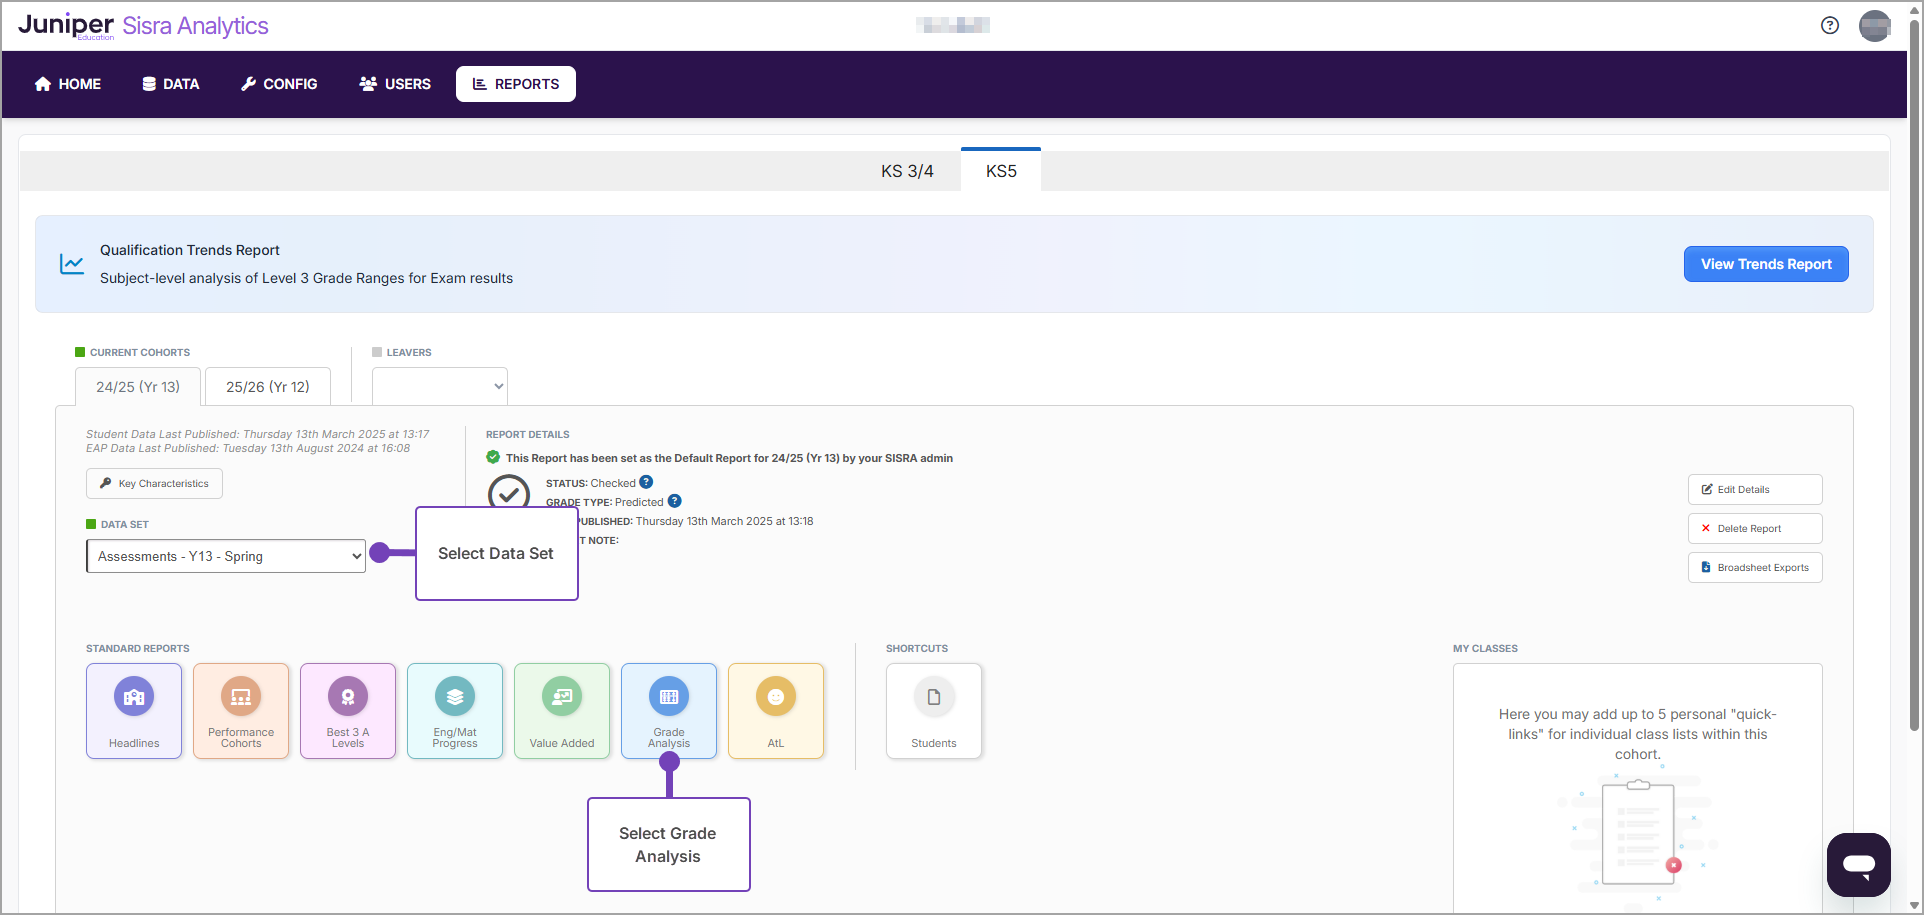Open the Students shortcut
This screenshot has height=915, width=1924.
coord(934,711)
